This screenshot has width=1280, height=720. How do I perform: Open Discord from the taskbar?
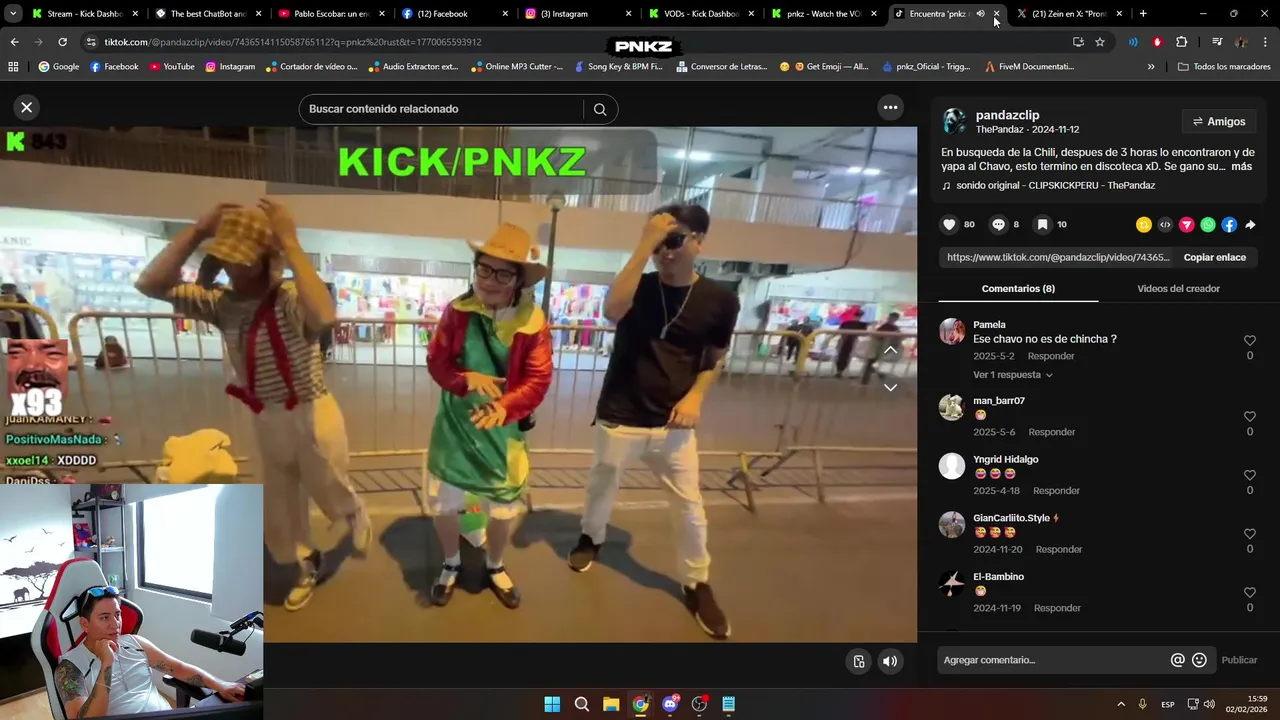coord(670,704)
